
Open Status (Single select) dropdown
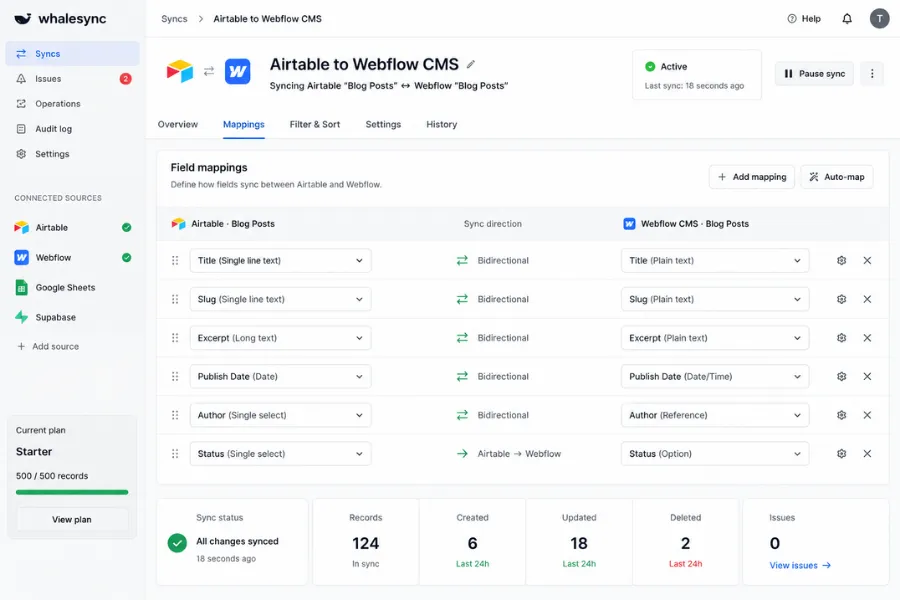tap(280, 454)
